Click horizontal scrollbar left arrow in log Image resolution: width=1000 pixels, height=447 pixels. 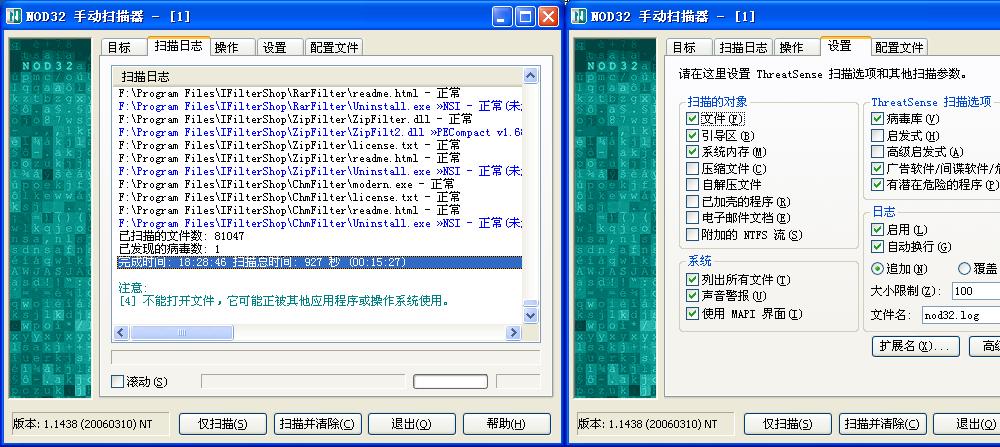point(121,332)
